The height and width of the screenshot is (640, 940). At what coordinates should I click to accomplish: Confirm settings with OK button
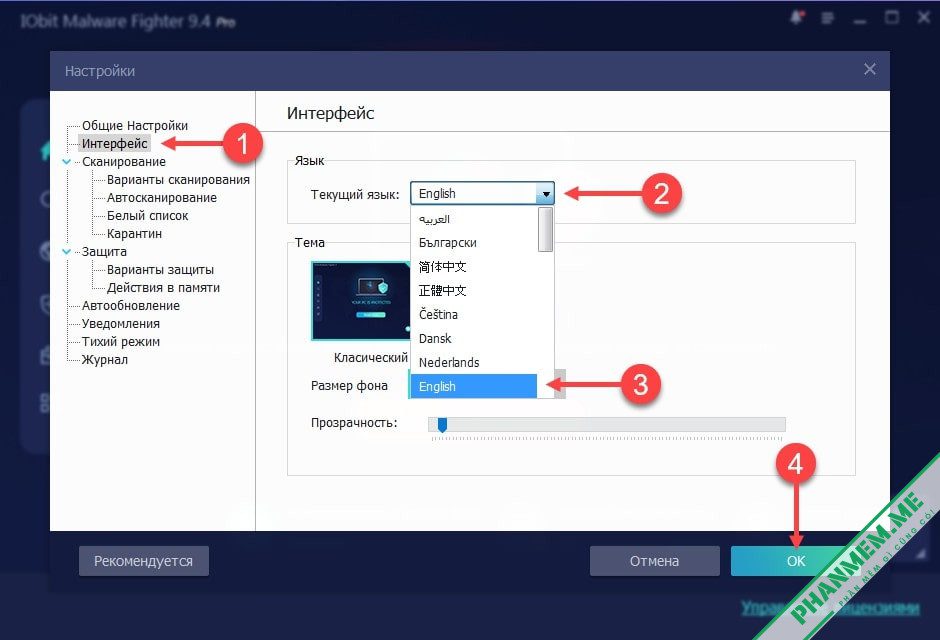796,561
